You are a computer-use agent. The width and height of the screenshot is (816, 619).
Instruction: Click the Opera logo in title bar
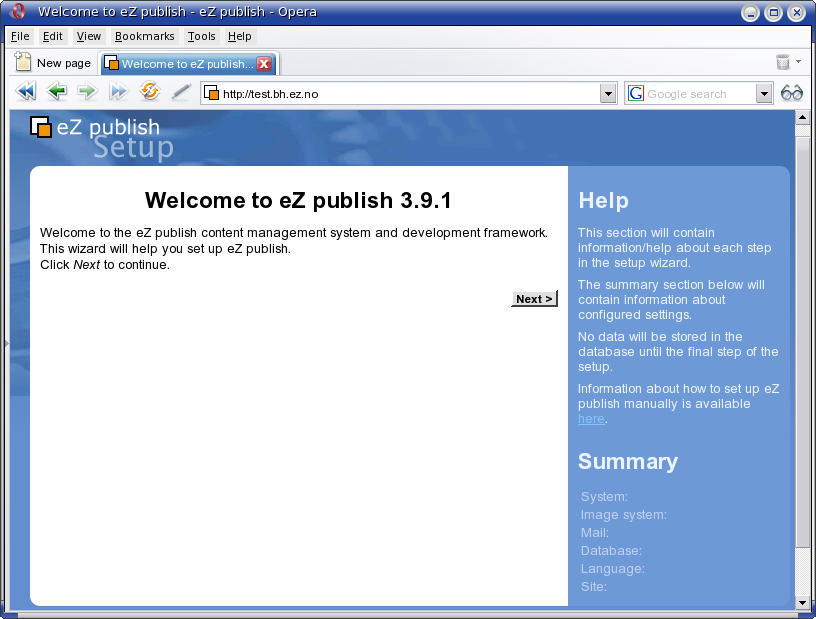coord(18,11)
